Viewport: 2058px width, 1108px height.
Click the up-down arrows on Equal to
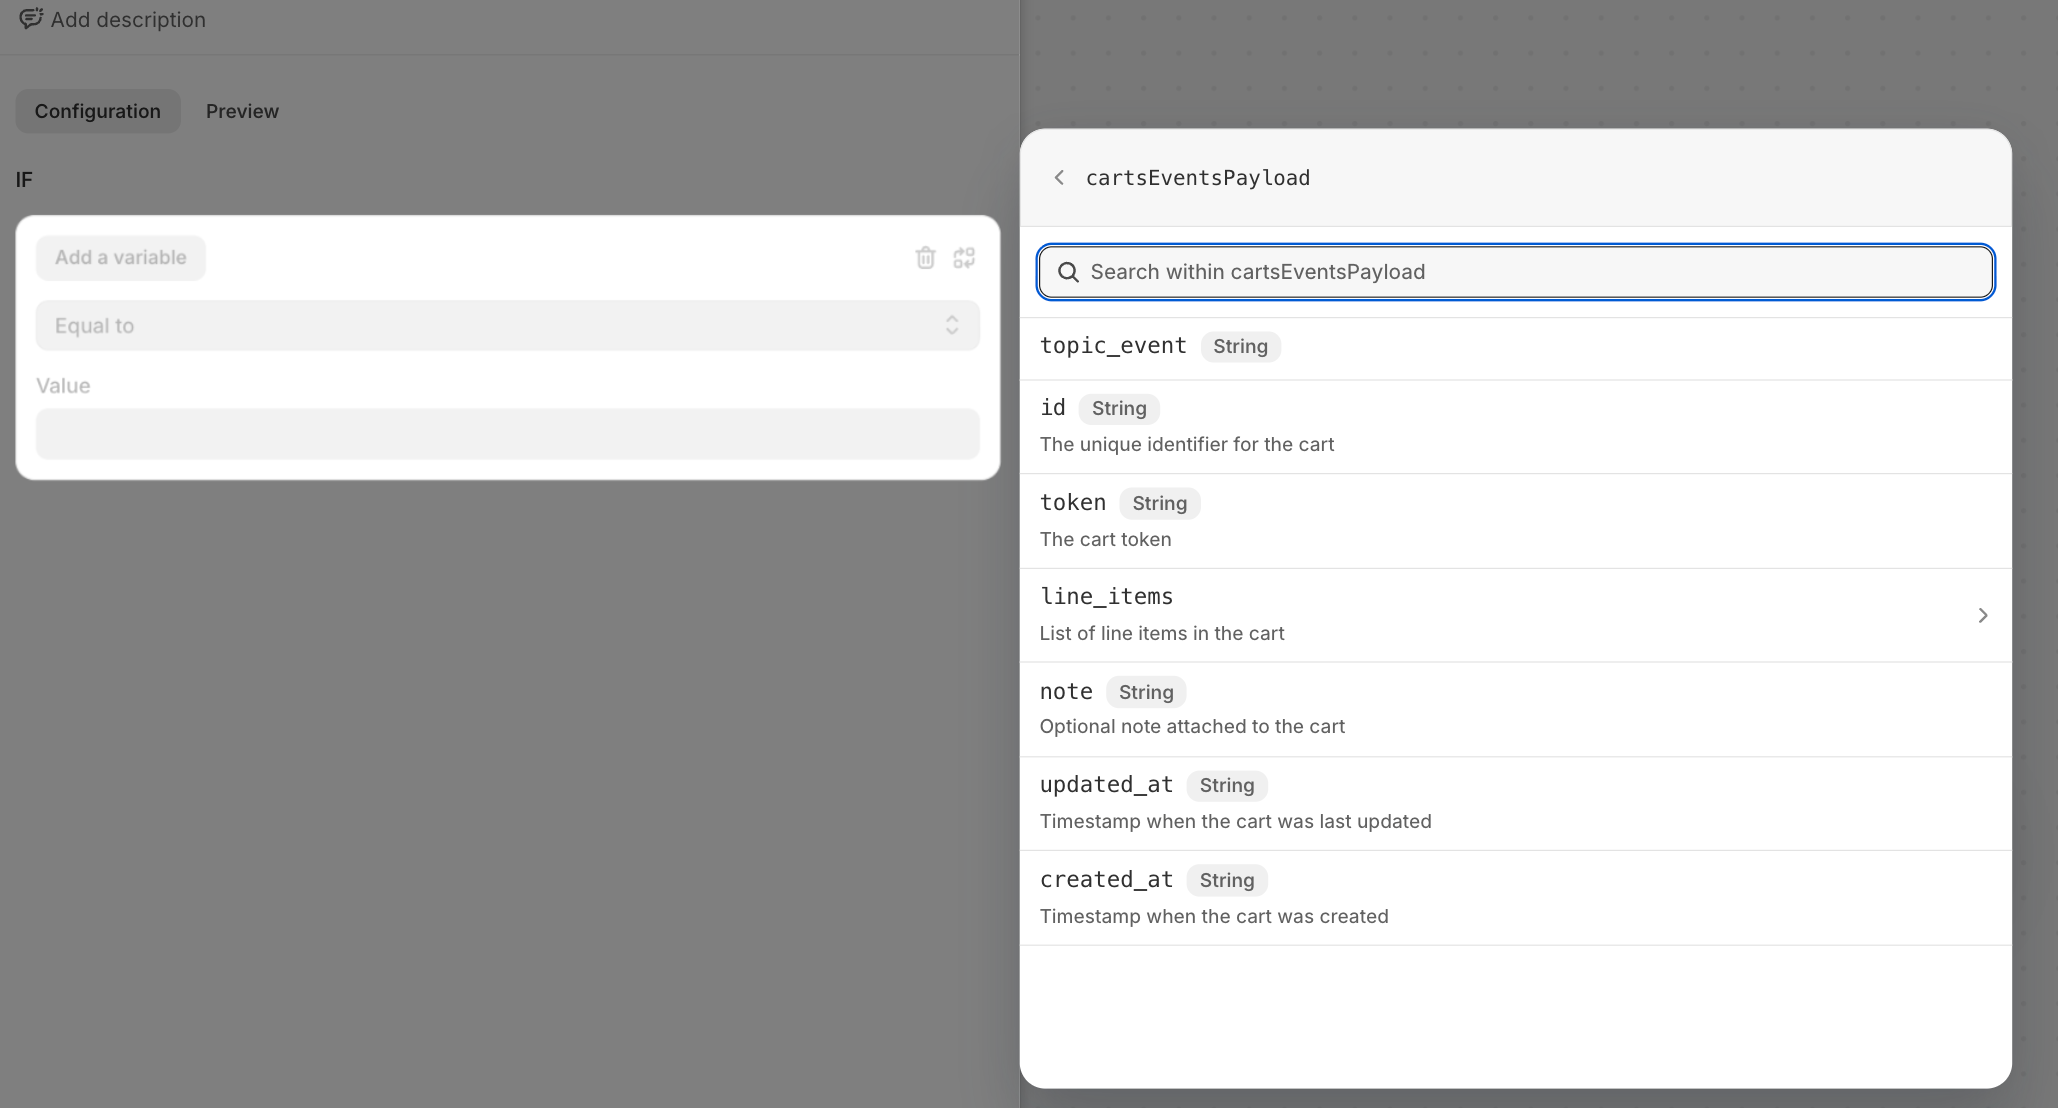coord(952,326)
